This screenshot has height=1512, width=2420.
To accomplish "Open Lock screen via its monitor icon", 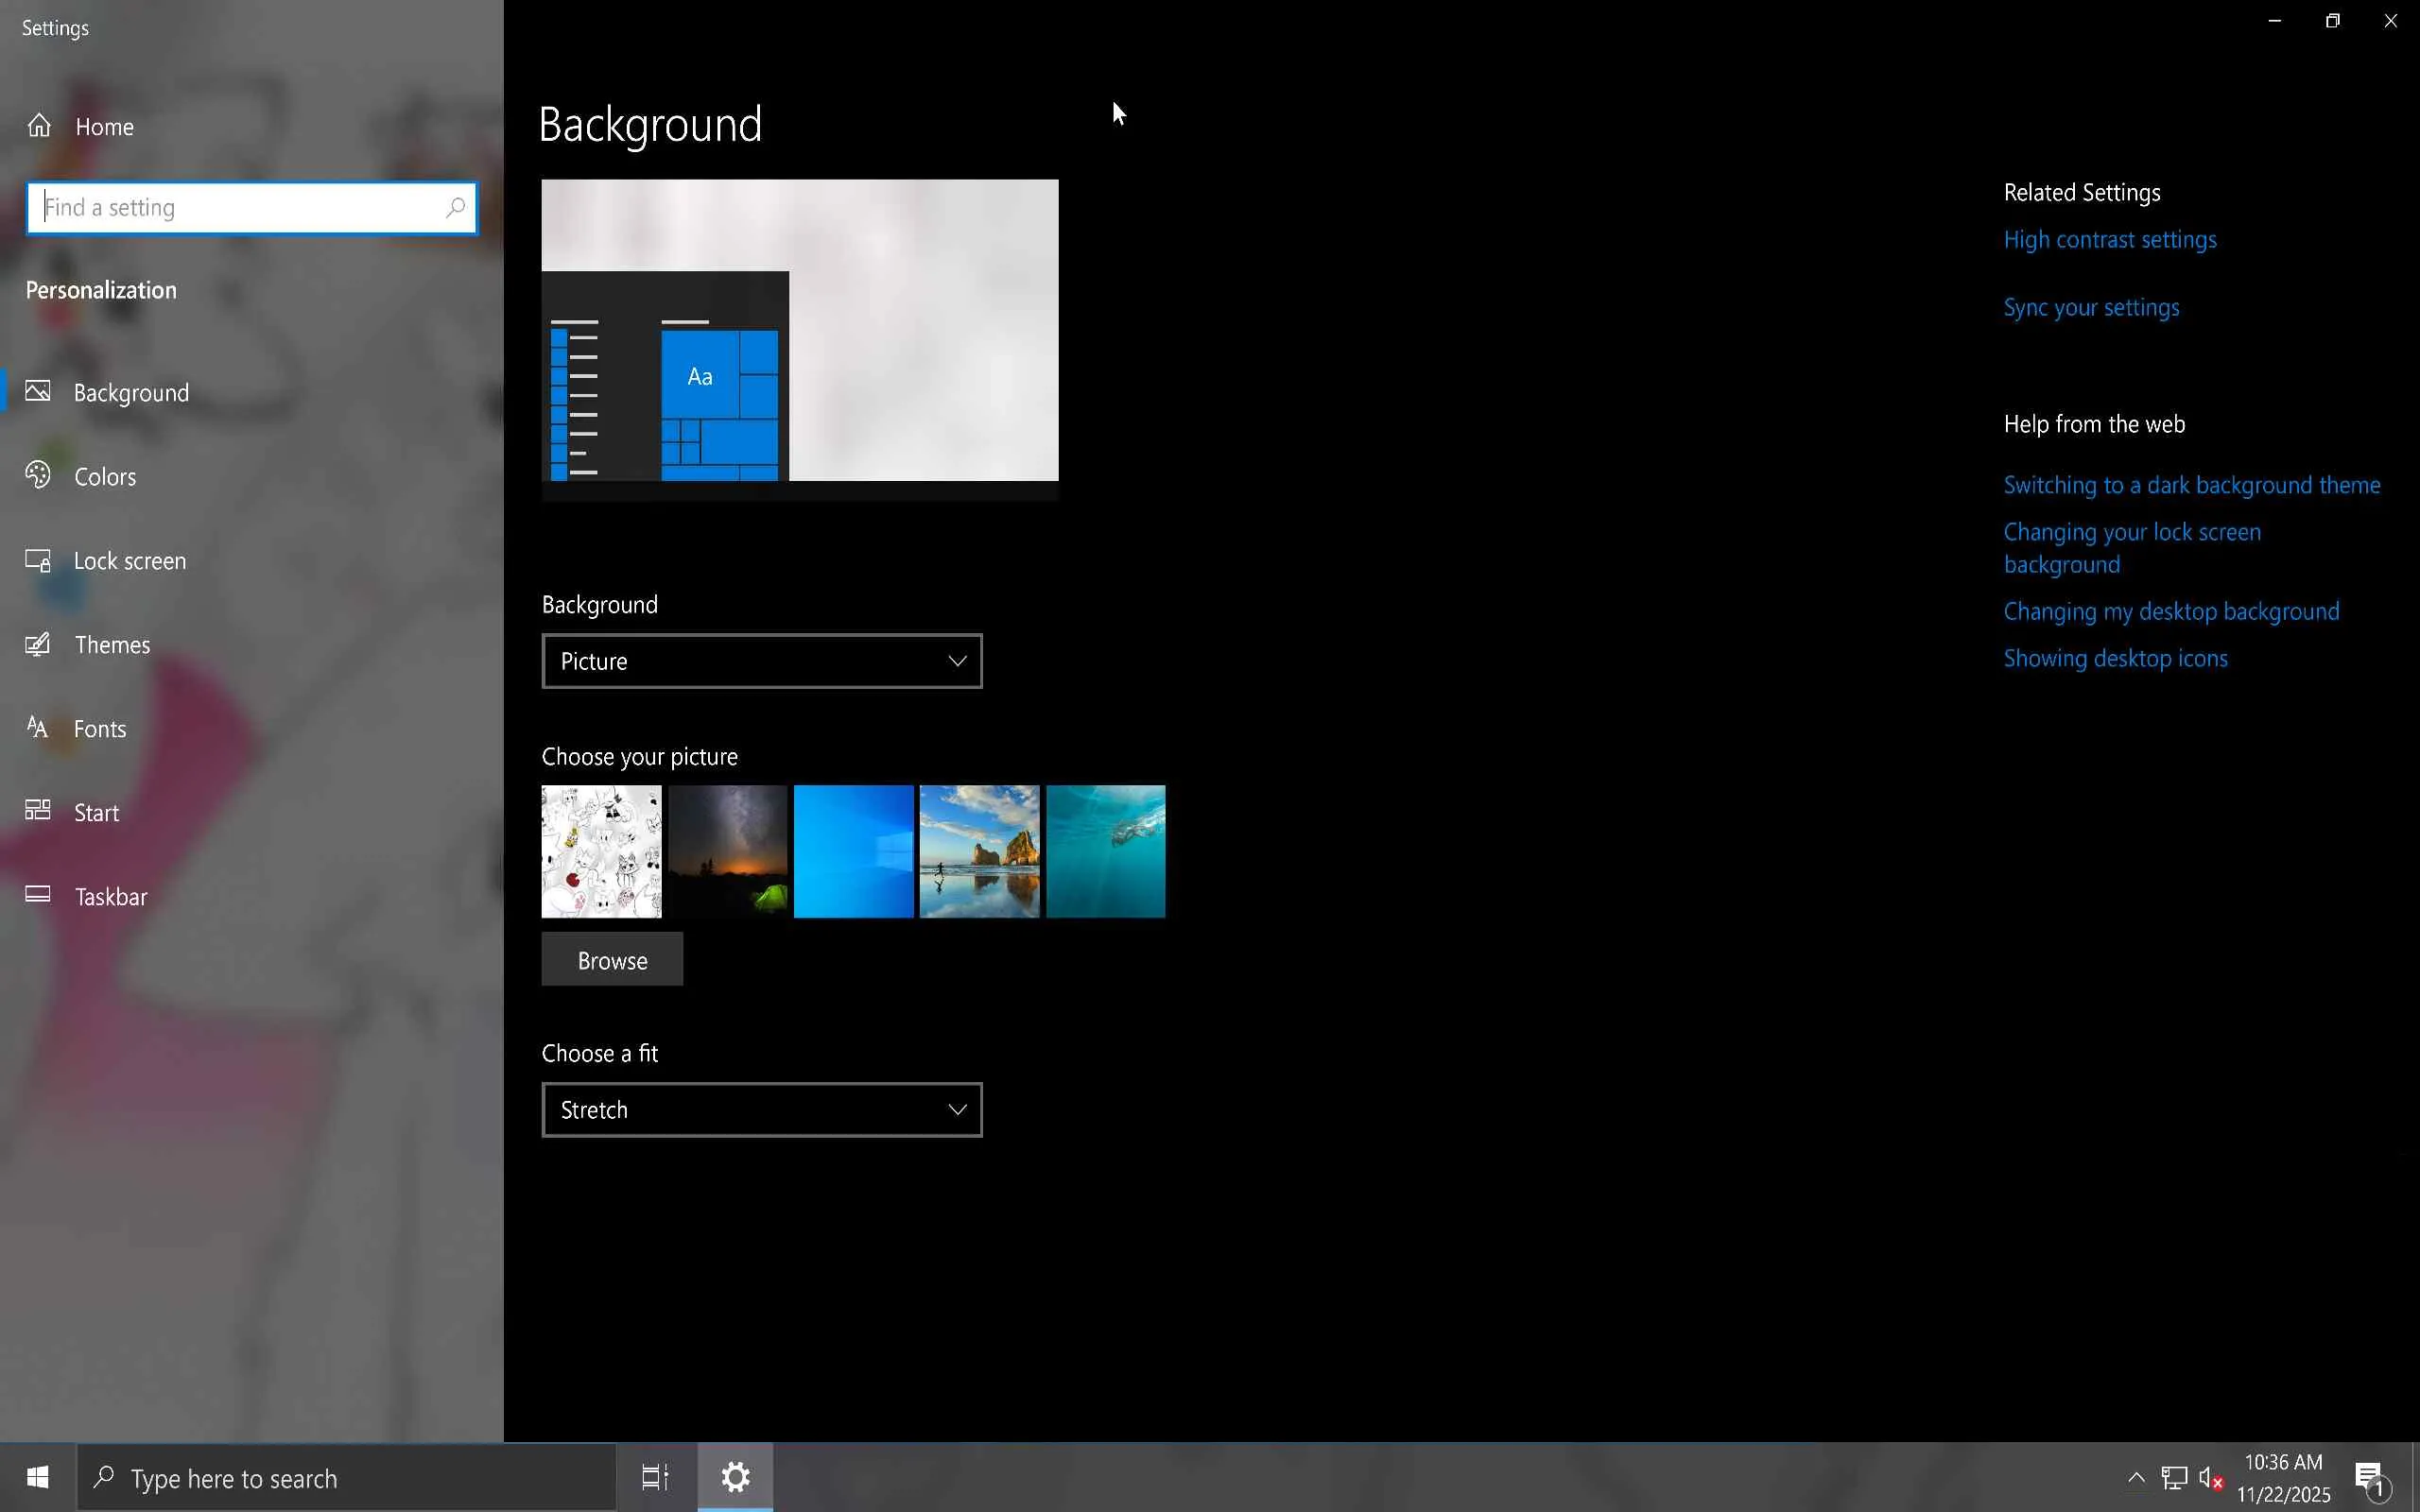I will (38, 560).
